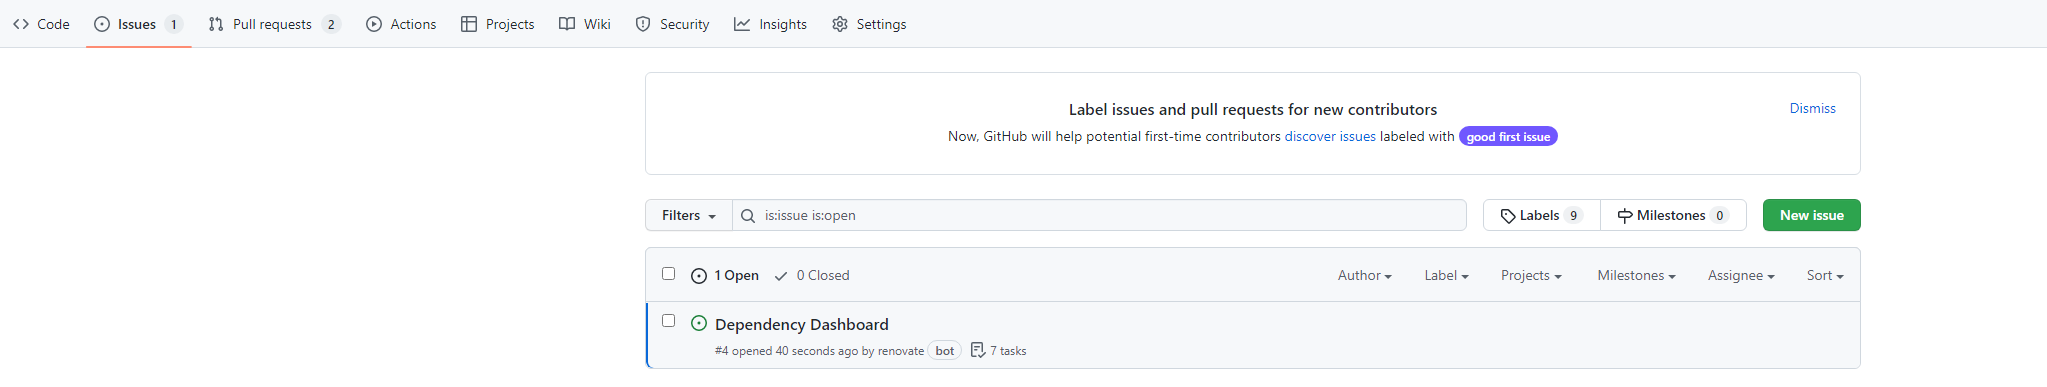
Task: Open the Author filter dropdown
Action: click(1365, 275)
